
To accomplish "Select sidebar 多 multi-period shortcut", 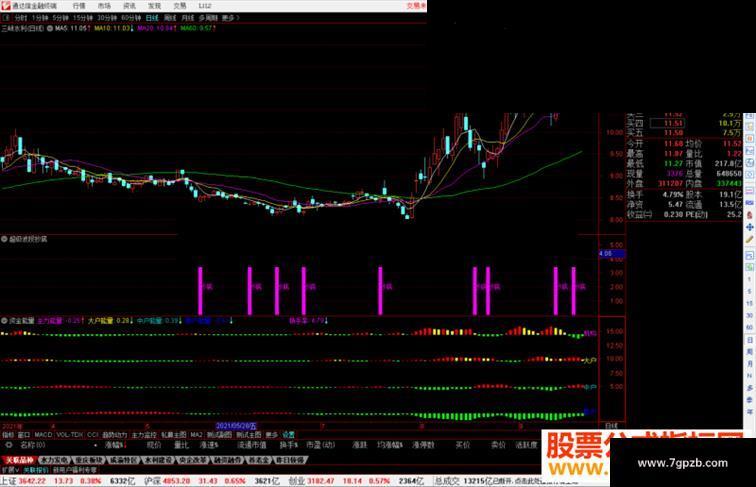I will (749, 388).
